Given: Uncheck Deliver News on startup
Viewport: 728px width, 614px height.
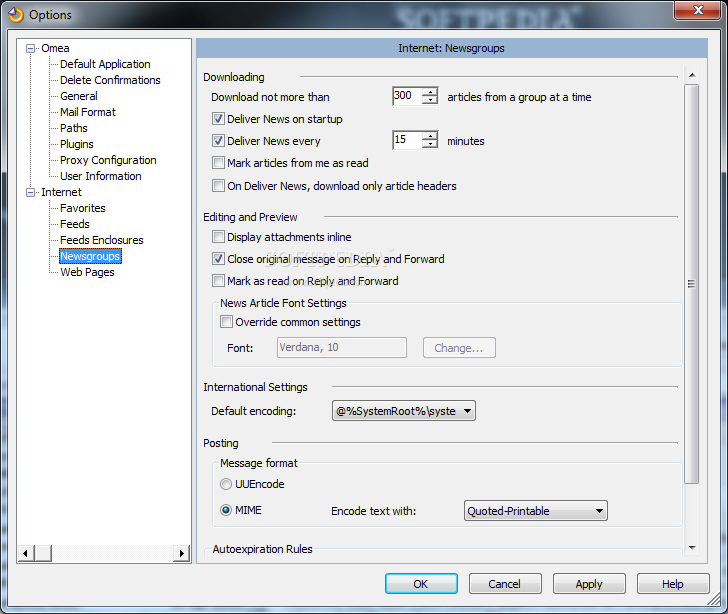Looking at the screenshot, I should point(218,119).
